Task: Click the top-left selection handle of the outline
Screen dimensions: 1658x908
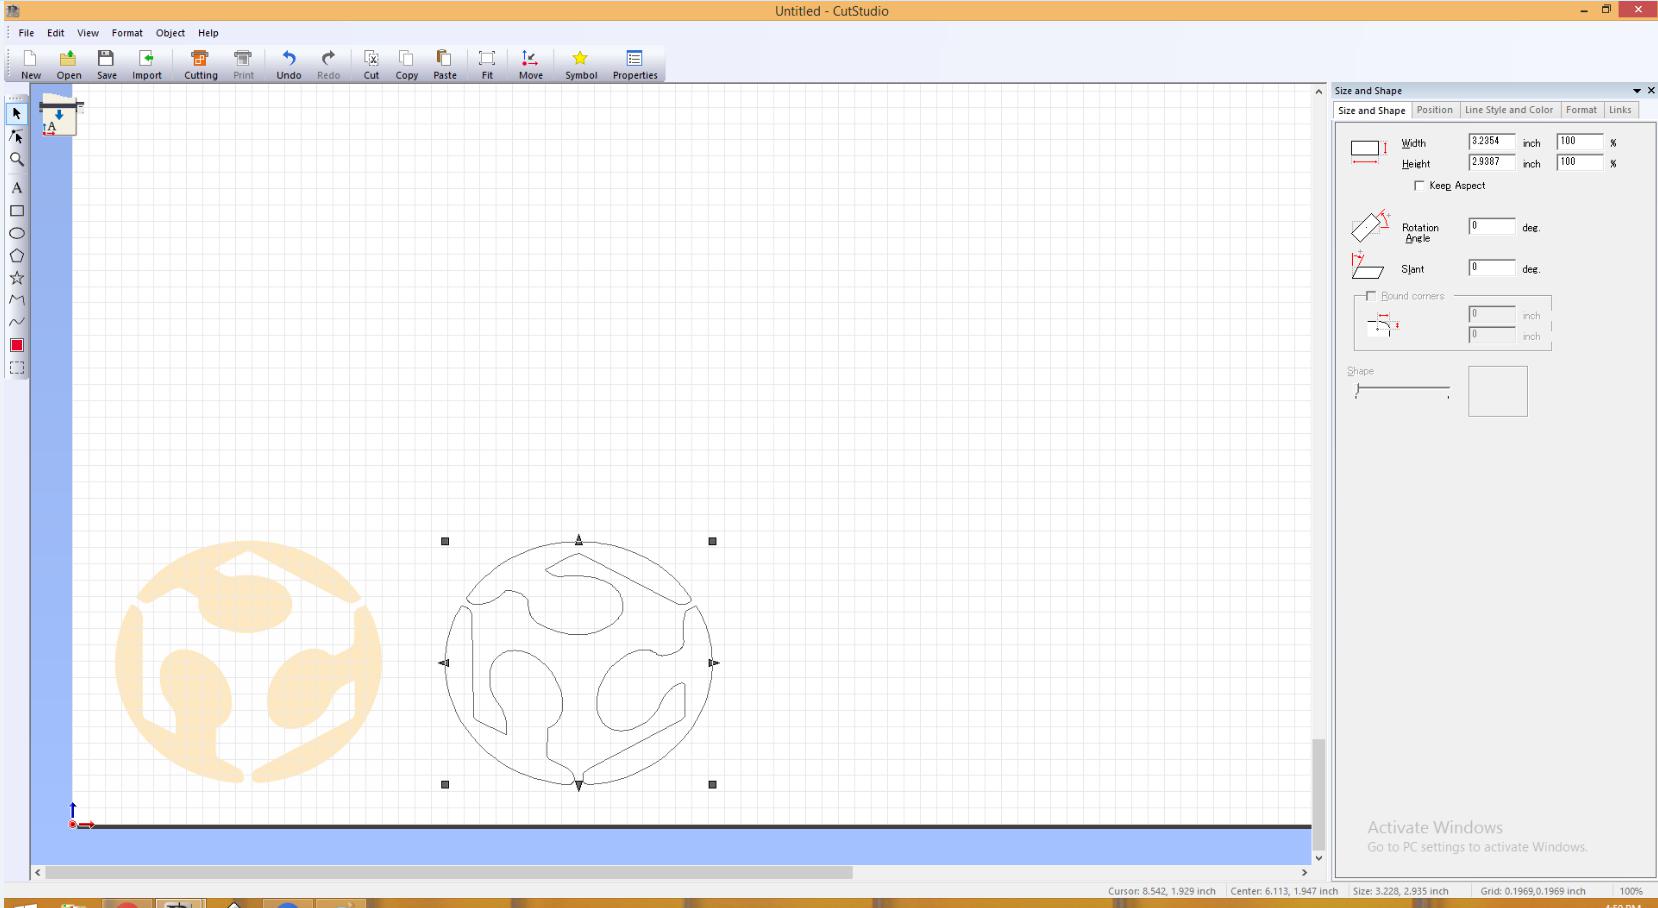Action: 445,541
